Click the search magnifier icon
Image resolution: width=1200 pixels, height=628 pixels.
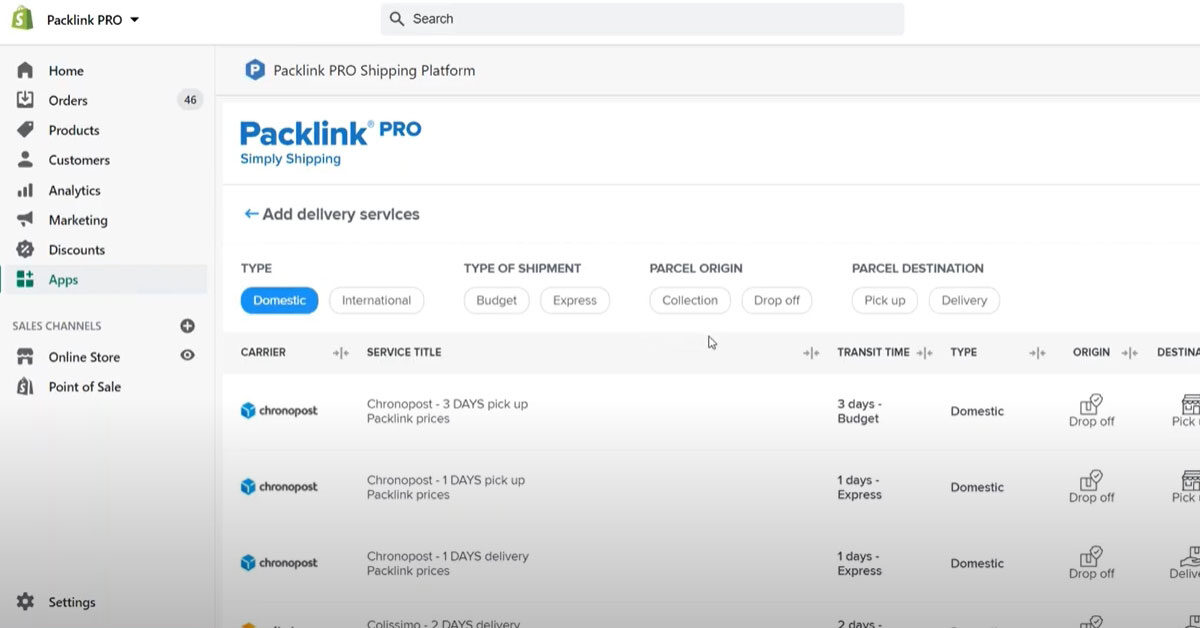pos(396,18)
